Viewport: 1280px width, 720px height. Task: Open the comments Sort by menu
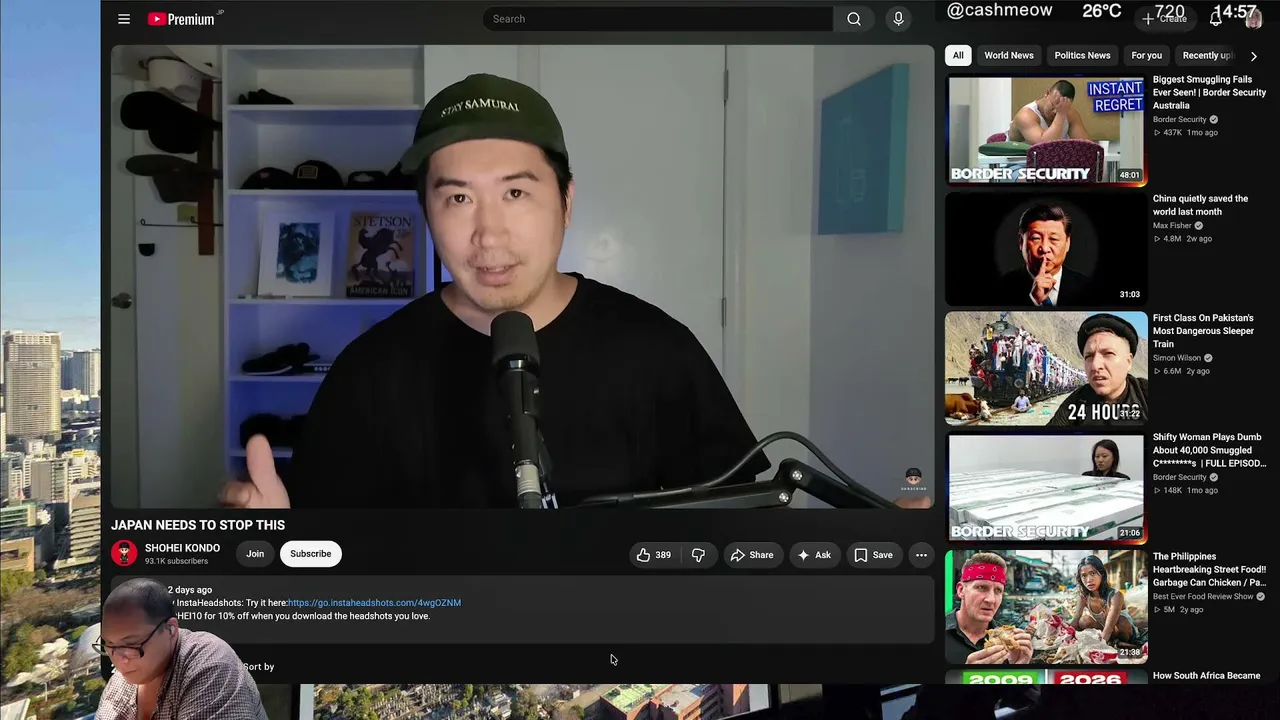tap(258, 667)
